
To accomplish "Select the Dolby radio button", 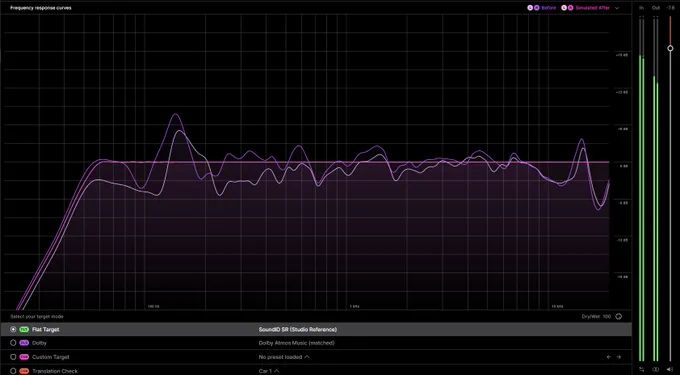I will click(13, 343).
